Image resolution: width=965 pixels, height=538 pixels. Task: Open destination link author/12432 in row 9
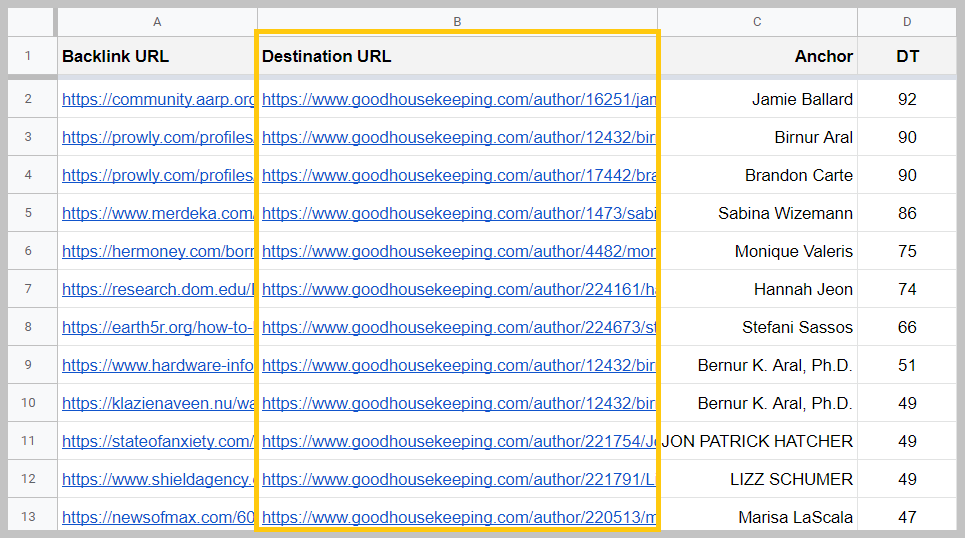(x=459, y=365)
